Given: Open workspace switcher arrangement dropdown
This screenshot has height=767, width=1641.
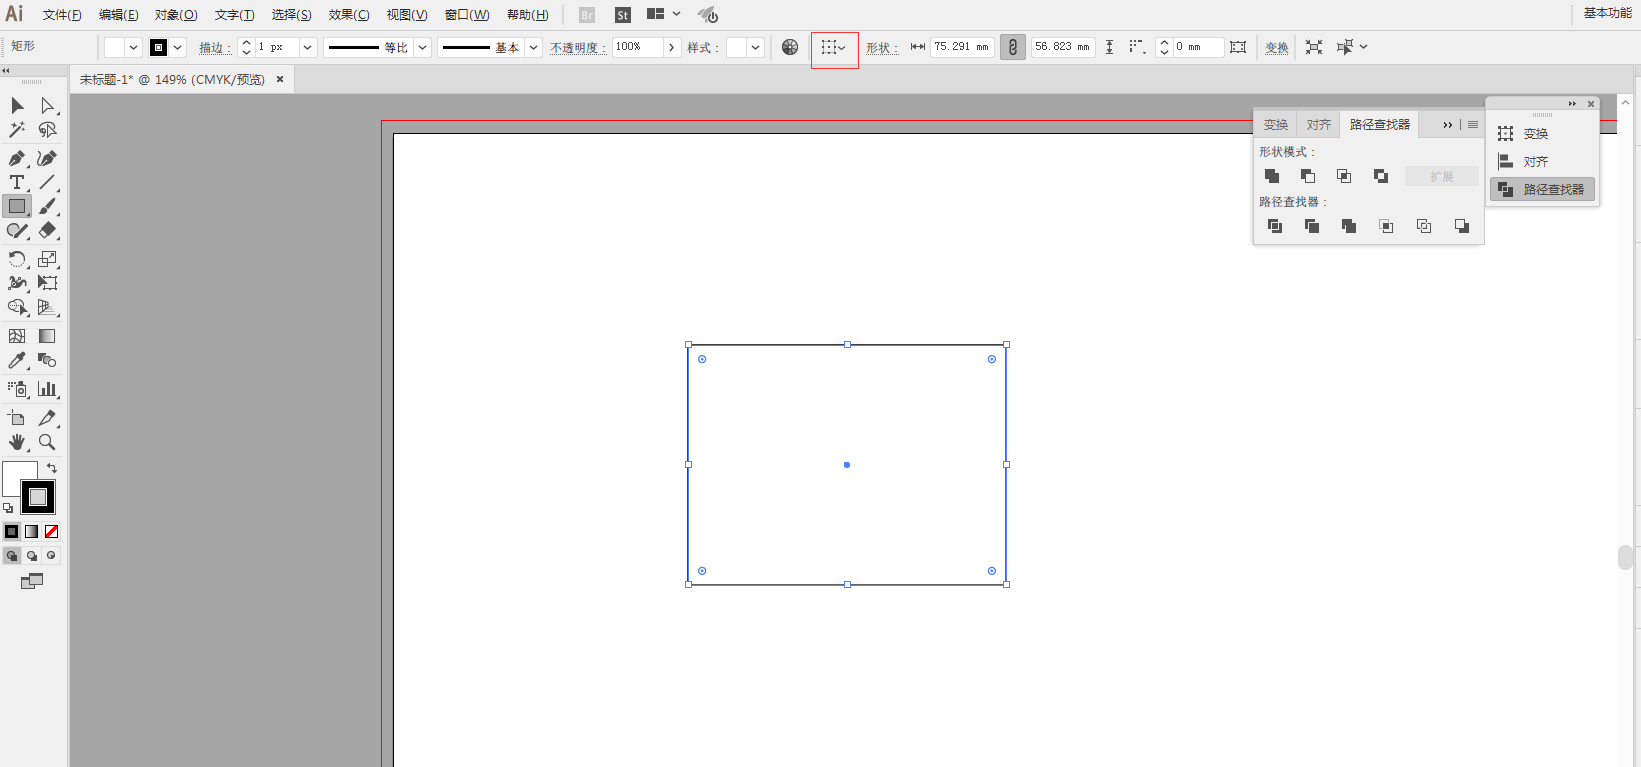Looking at the screenshot, I should pyautogui.click(x=664, y=14).
